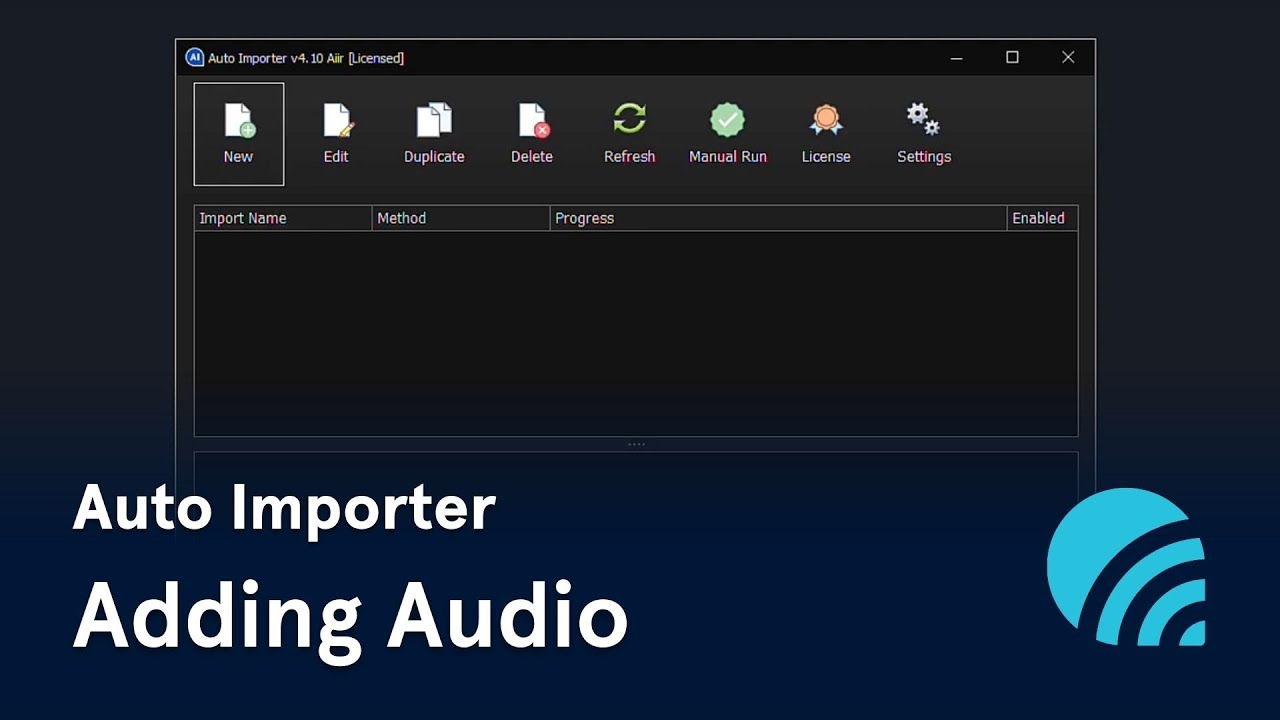The width and height of the screenshot is (1280, 720).
Task: Refresh the import list
Action: click(630, 134)
